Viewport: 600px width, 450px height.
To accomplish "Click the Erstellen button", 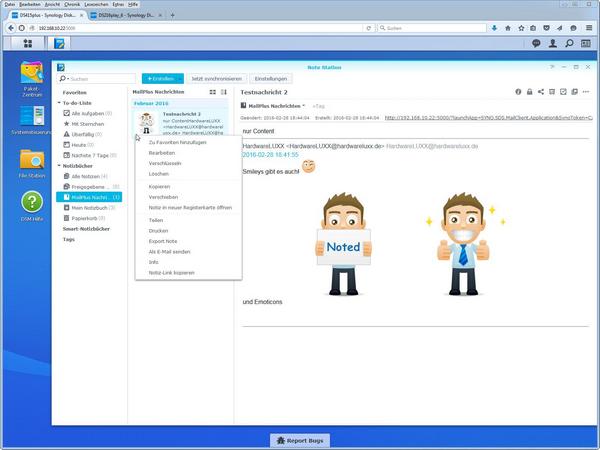I will click(160, 78).
